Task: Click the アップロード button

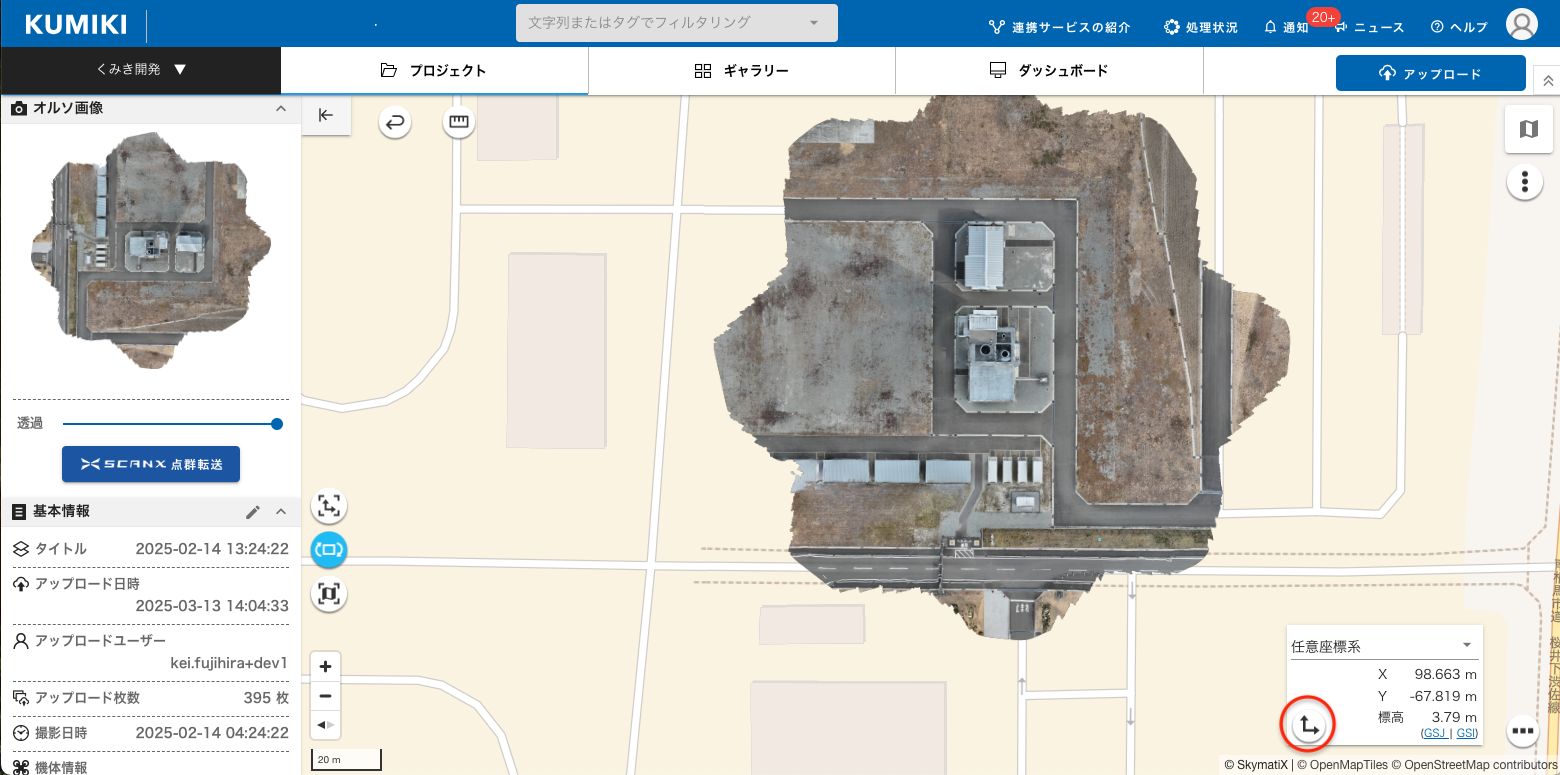Action: pyautogui.click(x=1430, y=73)
